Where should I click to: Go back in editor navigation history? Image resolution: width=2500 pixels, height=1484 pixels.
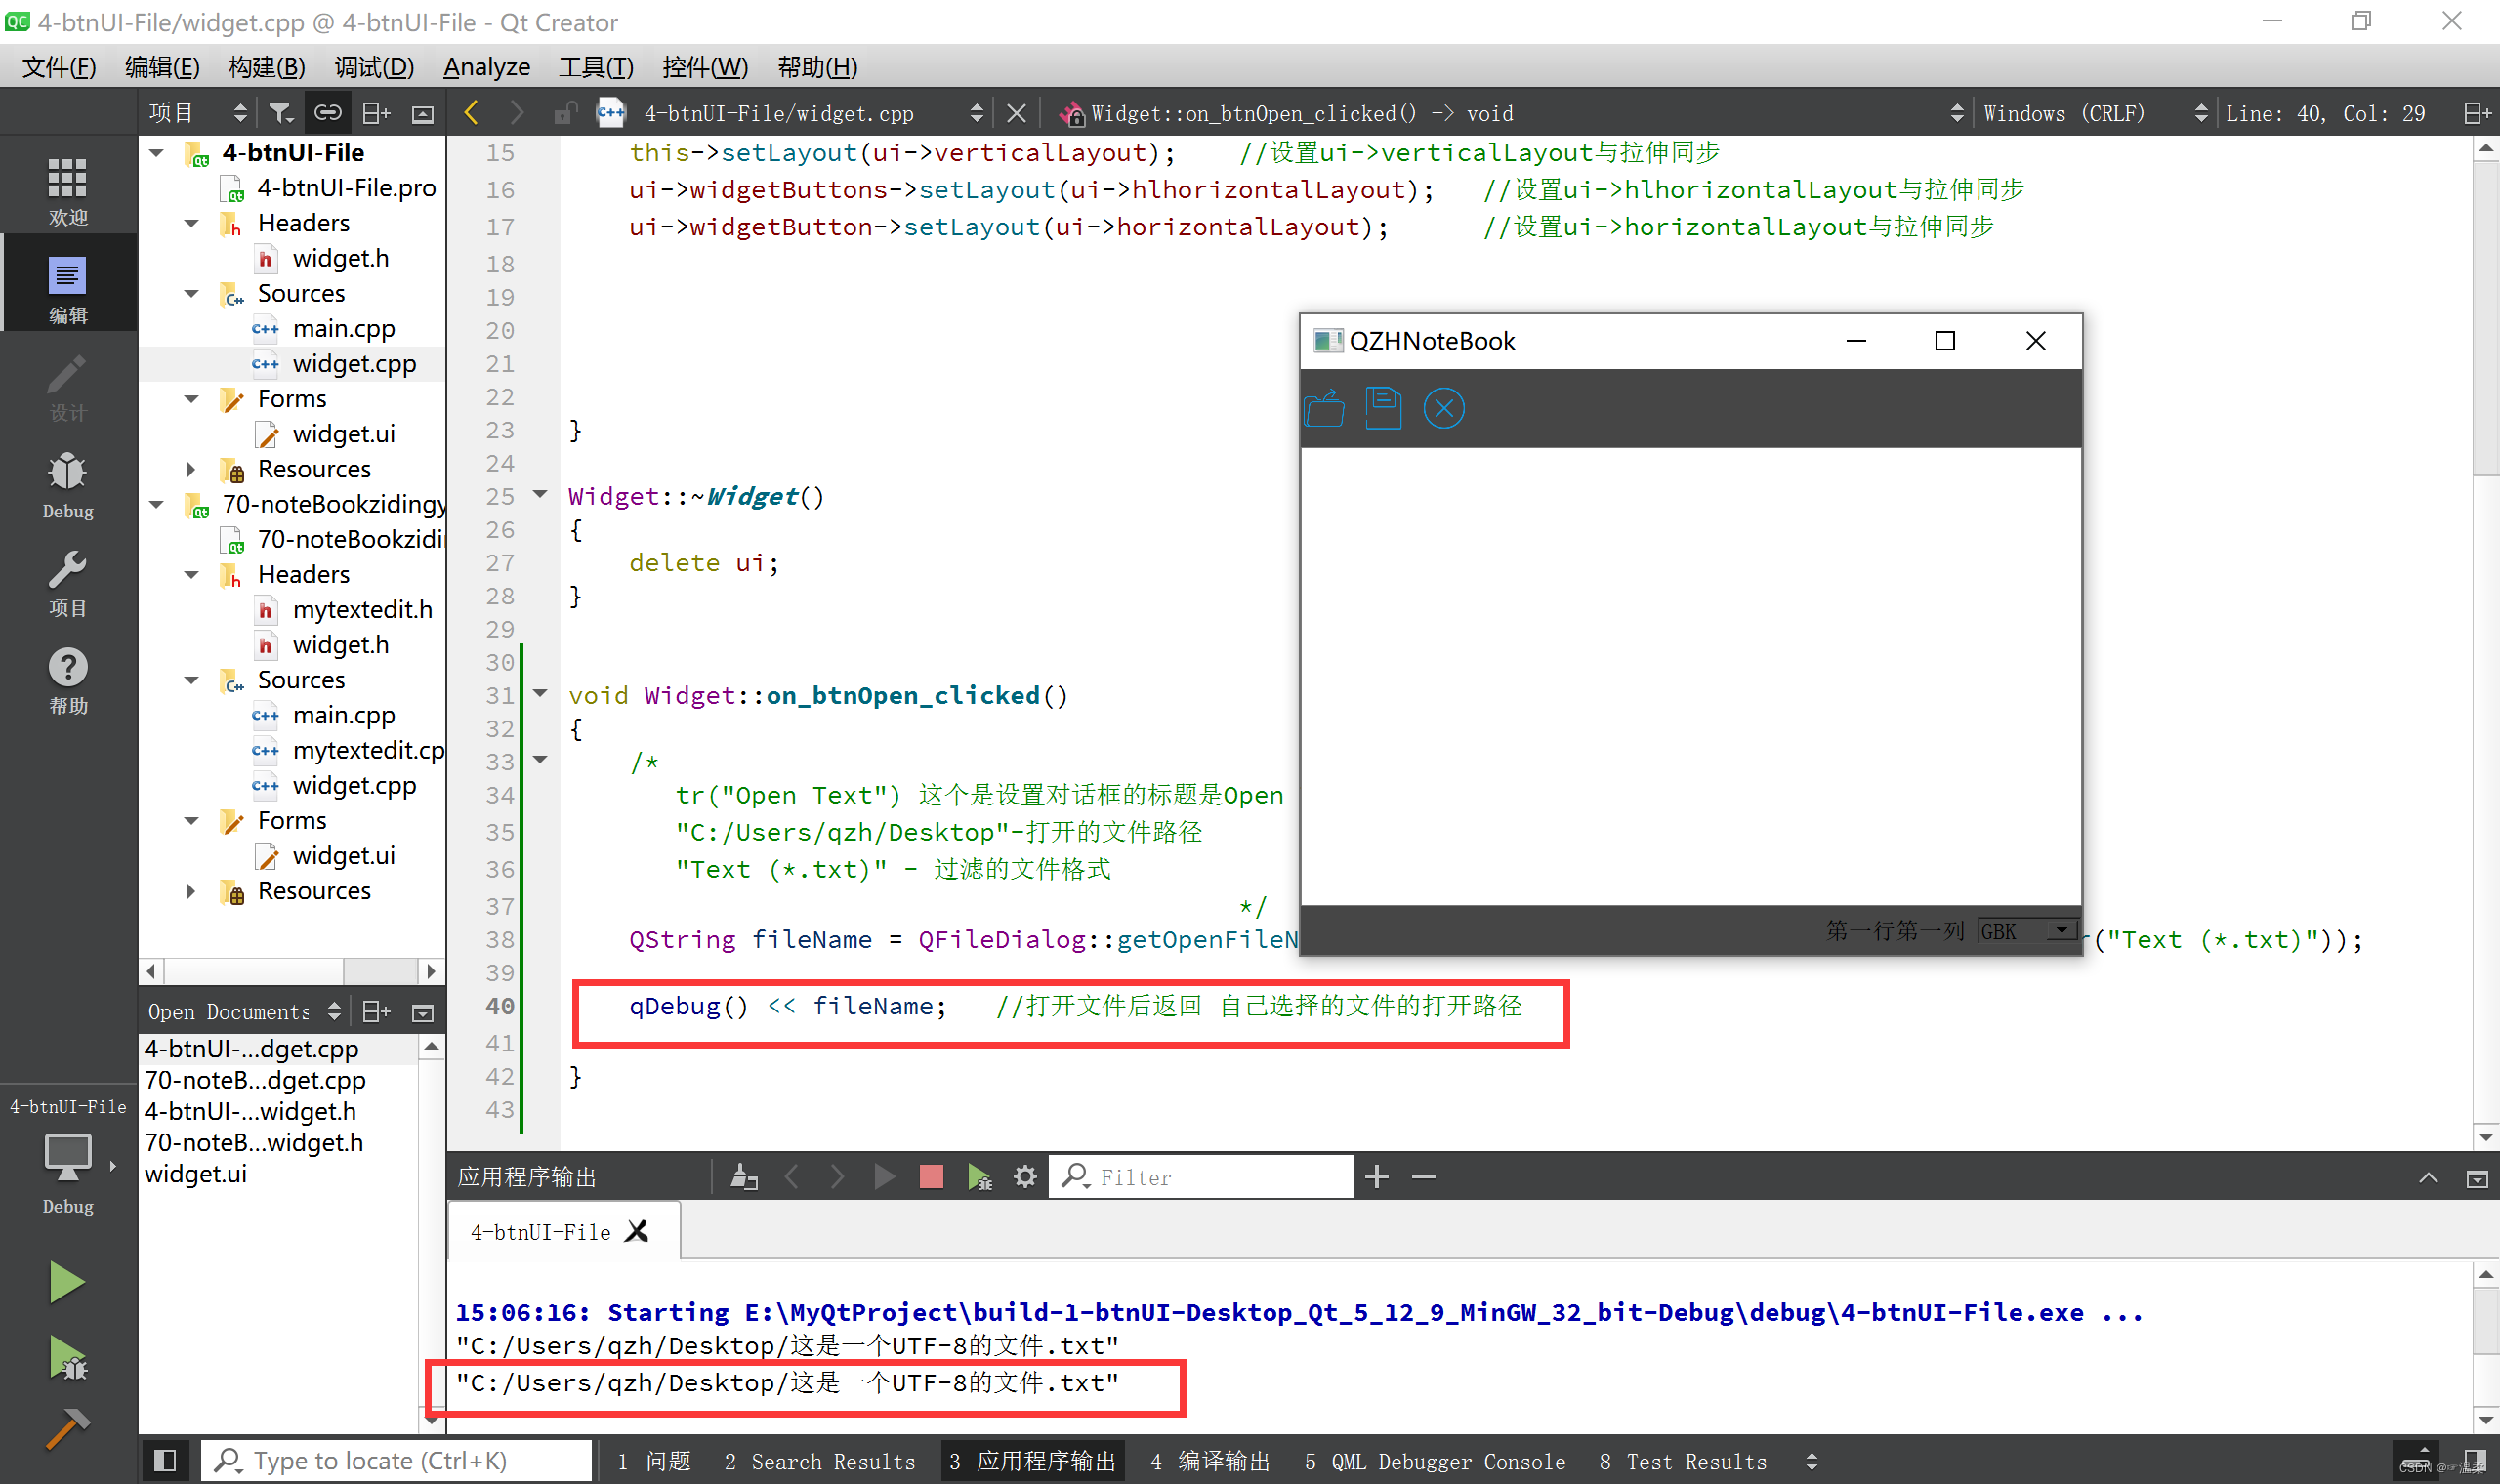pyautogui.click(x=472, y=113)
